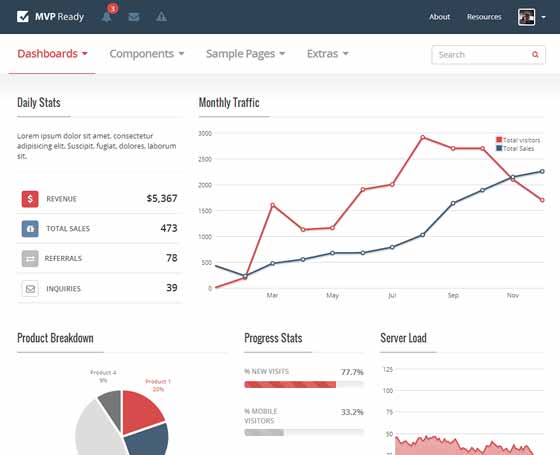Screen dimensions: 560x455
Task: Select the 78 referrals value
Action: [172, 258]
